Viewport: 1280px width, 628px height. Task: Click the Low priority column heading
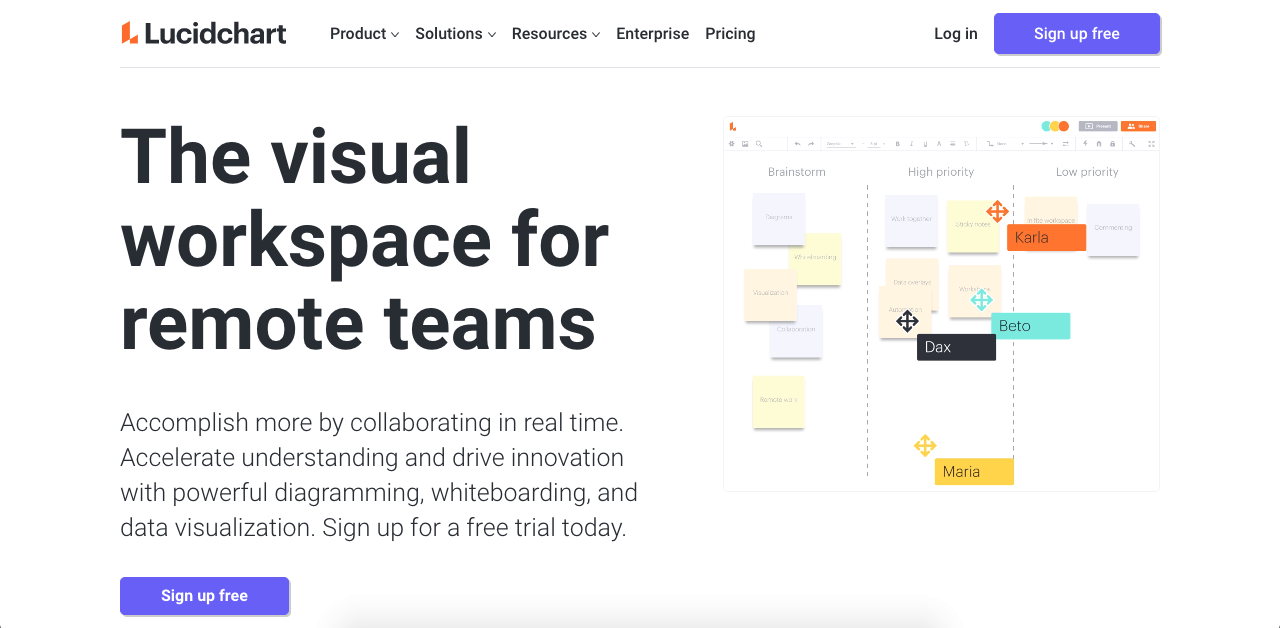[1087, 172]
